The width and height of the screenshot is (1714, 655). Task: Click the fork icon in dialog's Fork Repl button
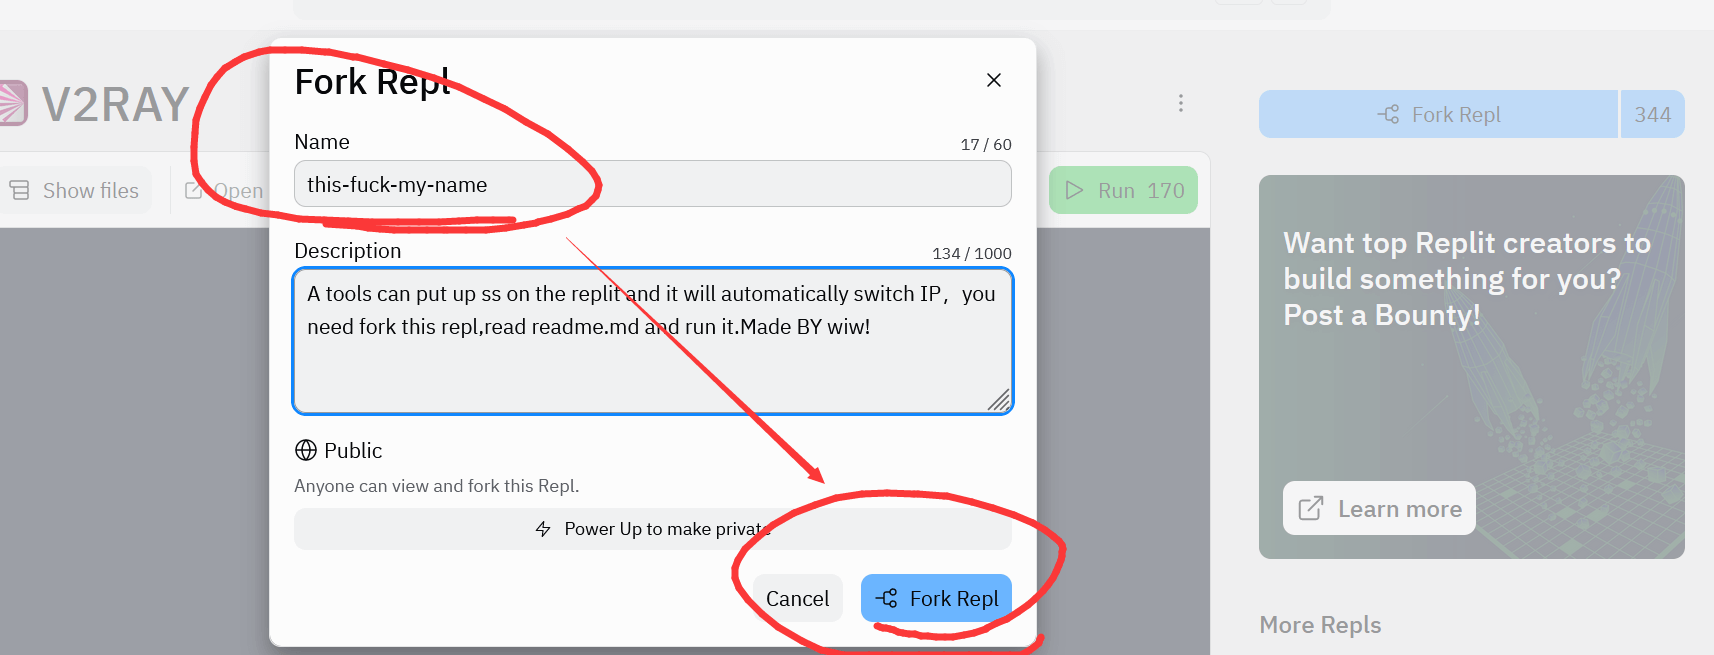pyautogui.click(x=886, y=598)
